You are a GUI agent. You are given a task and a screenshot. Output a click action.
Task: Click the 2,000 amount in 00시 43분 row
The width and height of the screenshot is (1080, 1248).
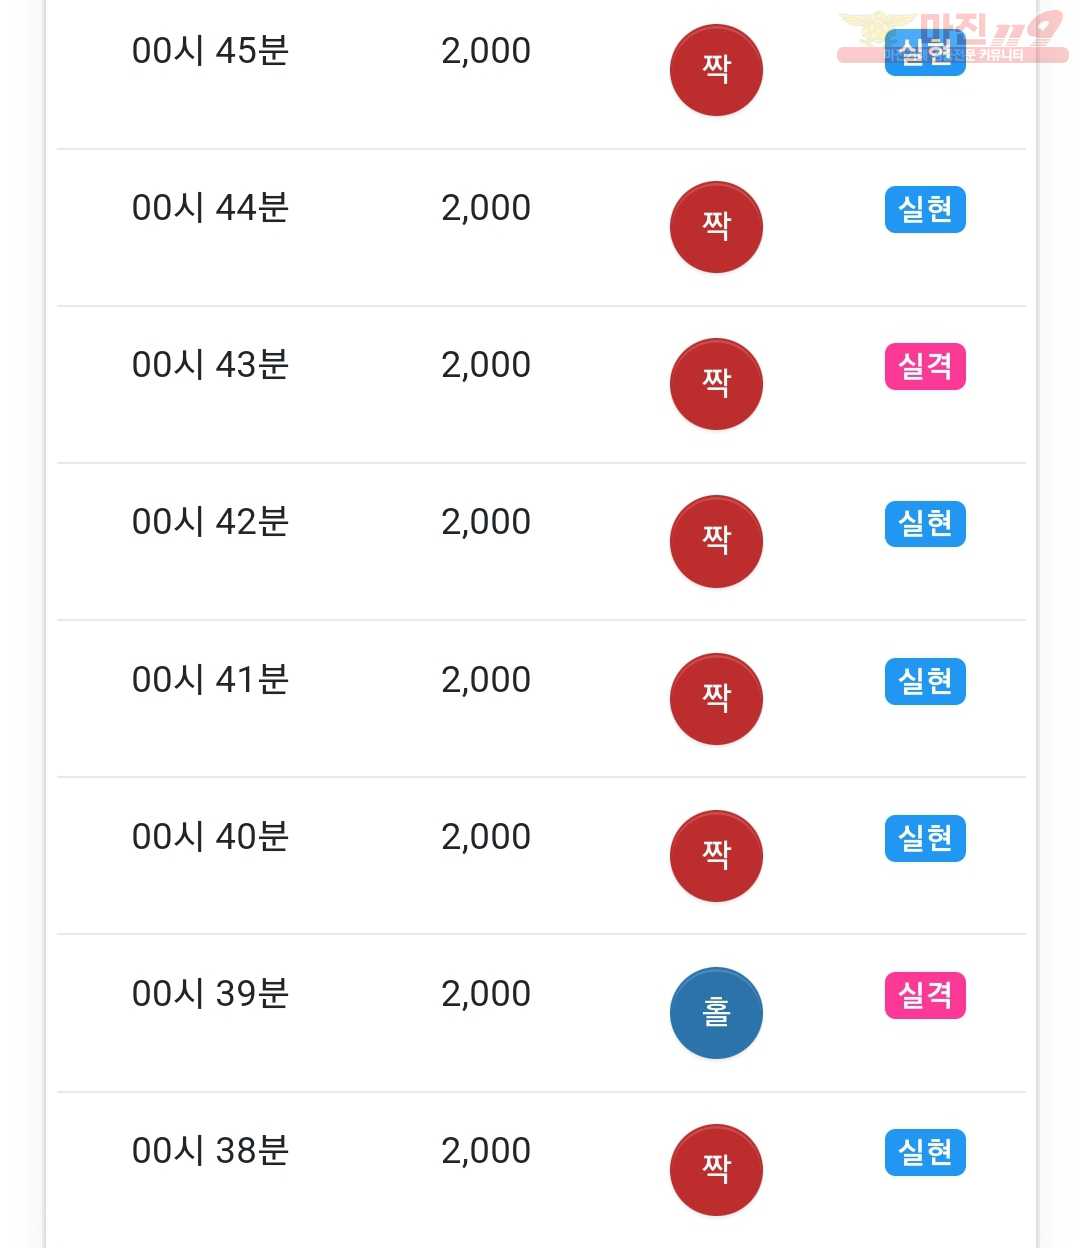tap(486, 365)
